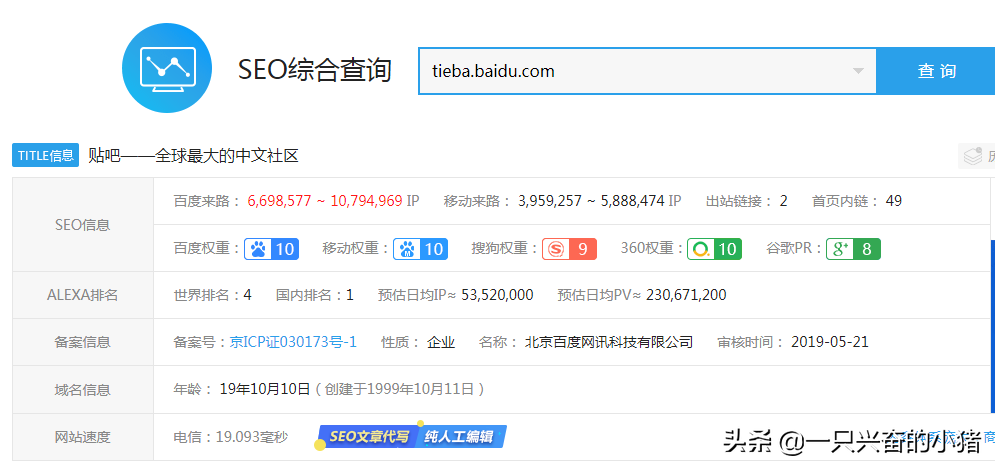Open the domain input dropdown arrow
This screenshot has width=995, height=468.
click(x=858, y=71)
